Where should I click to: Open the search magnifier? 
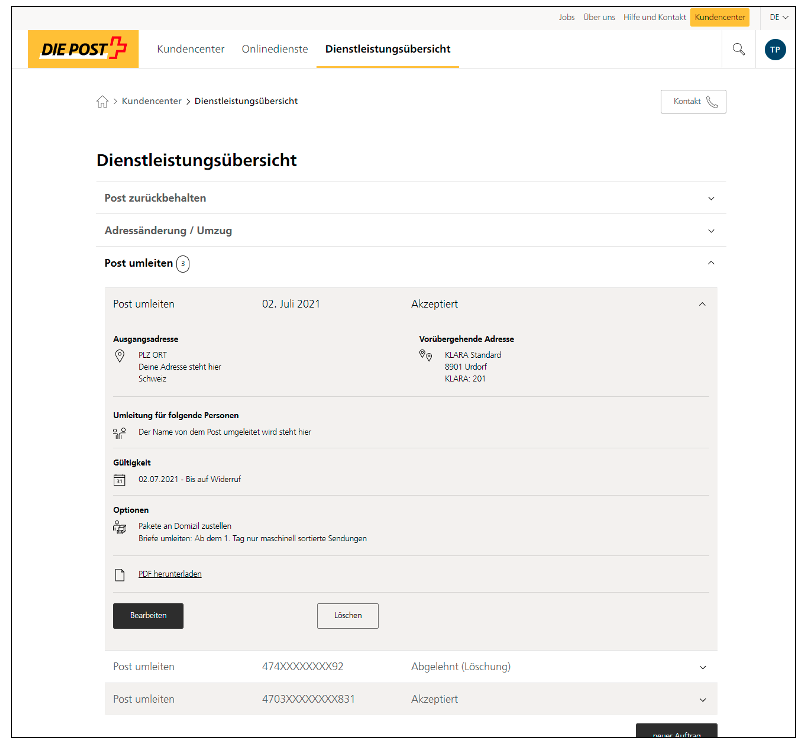pos(738,48)
